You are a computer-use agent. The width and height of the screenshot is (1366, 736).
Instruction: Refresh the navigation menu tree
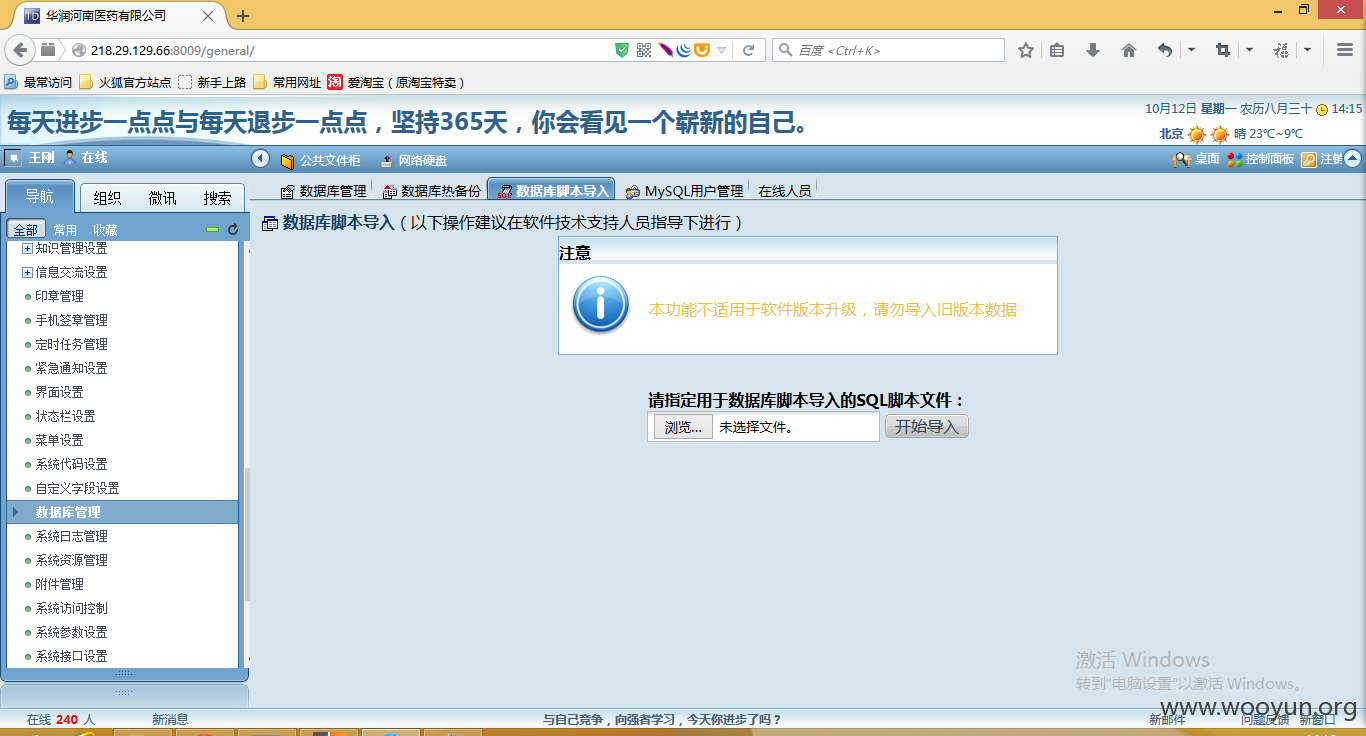click(x=233, y=230)
